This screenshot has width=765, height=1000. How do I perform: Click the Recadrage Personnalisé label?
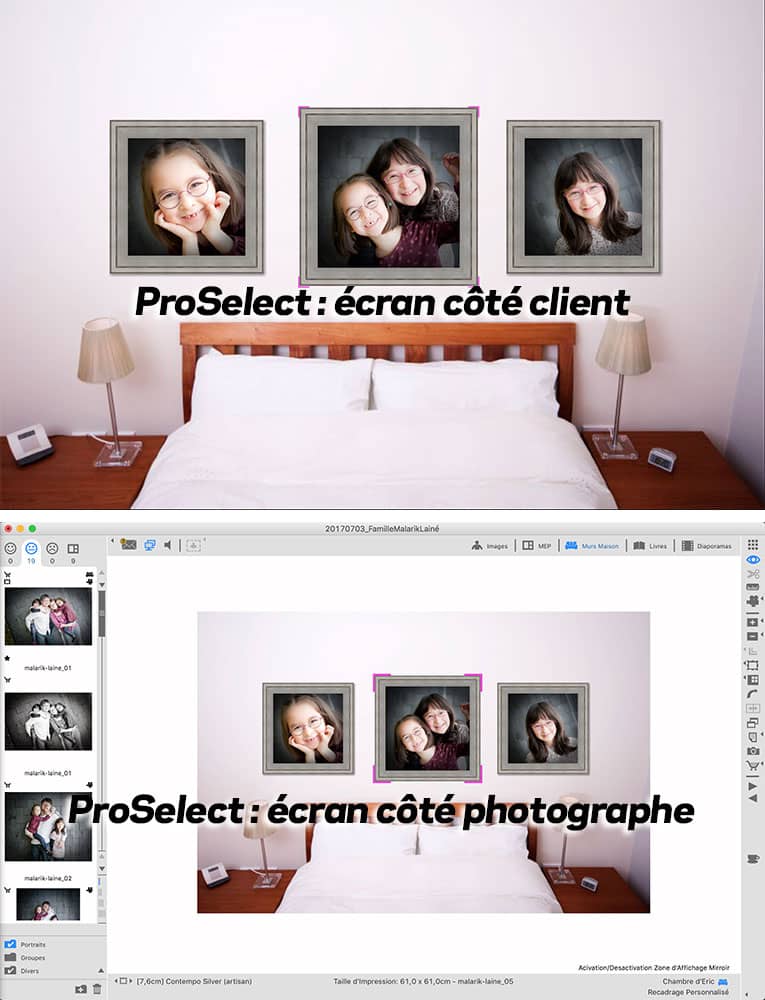[x=688, y=992]
